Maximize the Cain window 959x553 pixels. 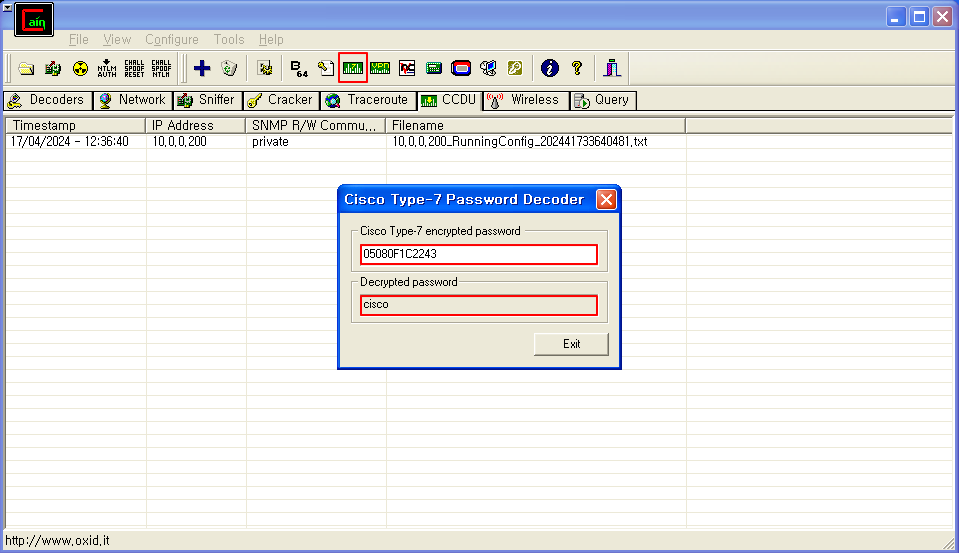(919, 17)
